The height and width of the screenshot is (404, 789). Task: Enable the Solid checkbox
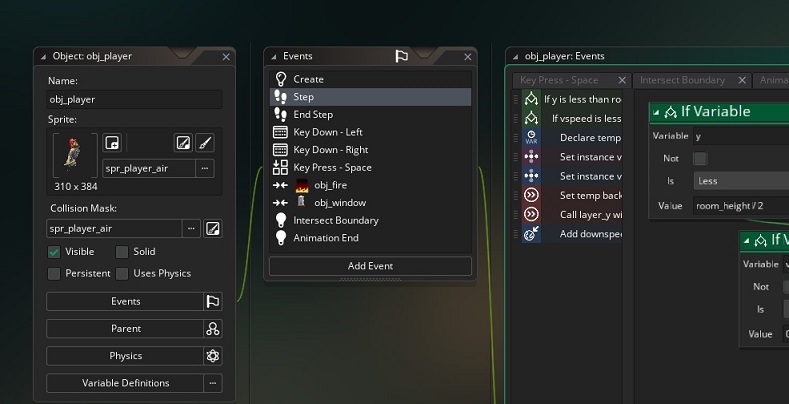pos(122,252)
